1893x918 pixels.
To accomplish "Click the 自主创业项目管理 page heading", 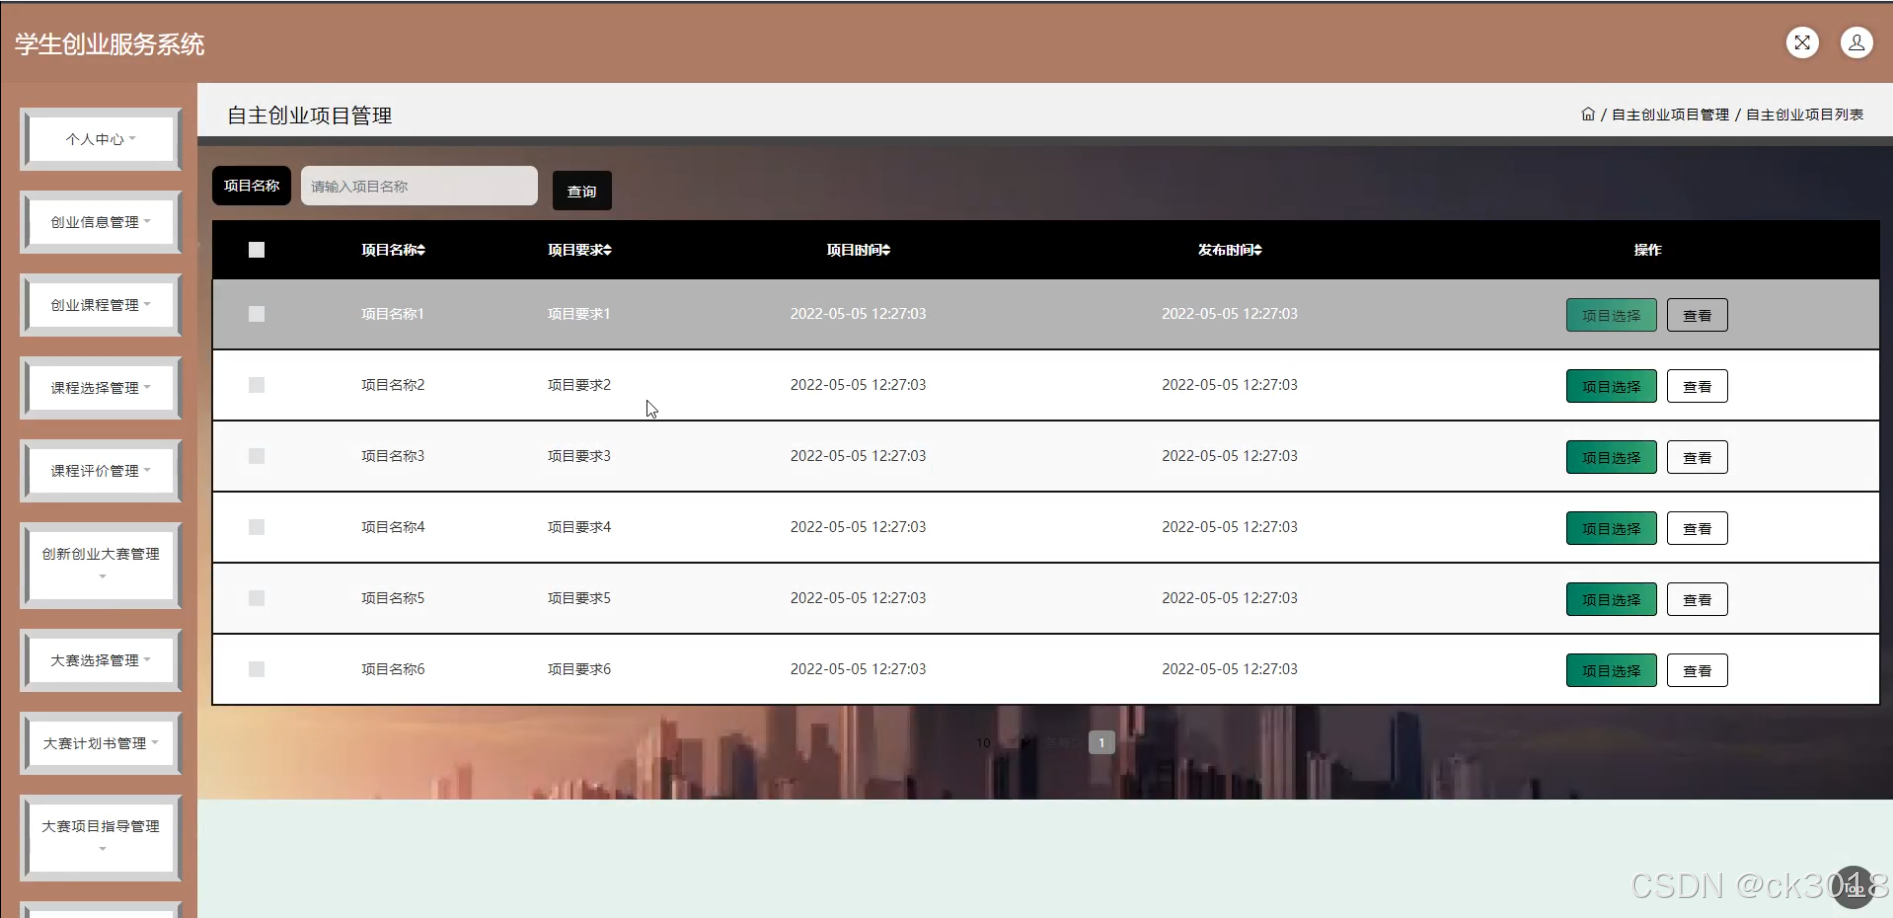I will [309, 115].
